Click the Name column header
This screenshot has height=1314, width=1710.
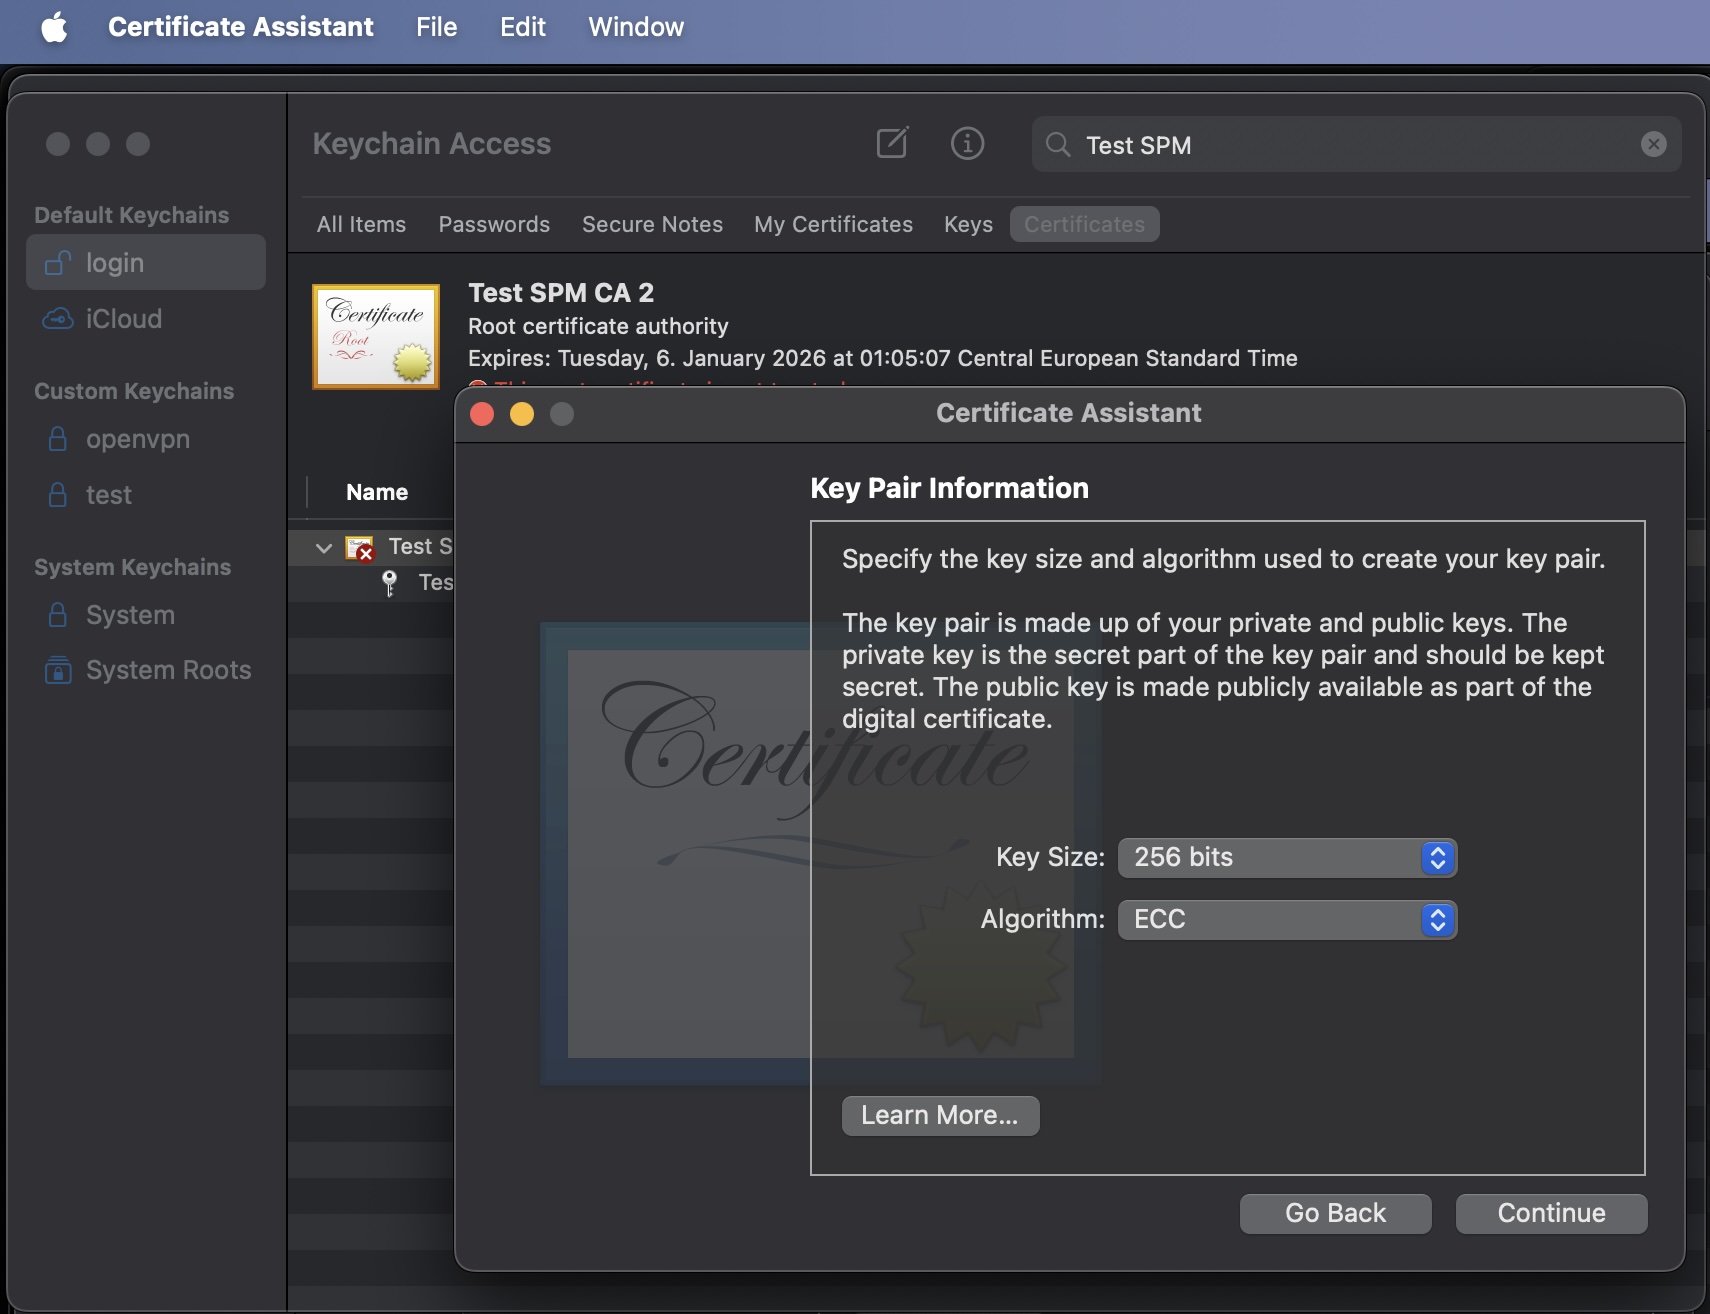(377, 492)
